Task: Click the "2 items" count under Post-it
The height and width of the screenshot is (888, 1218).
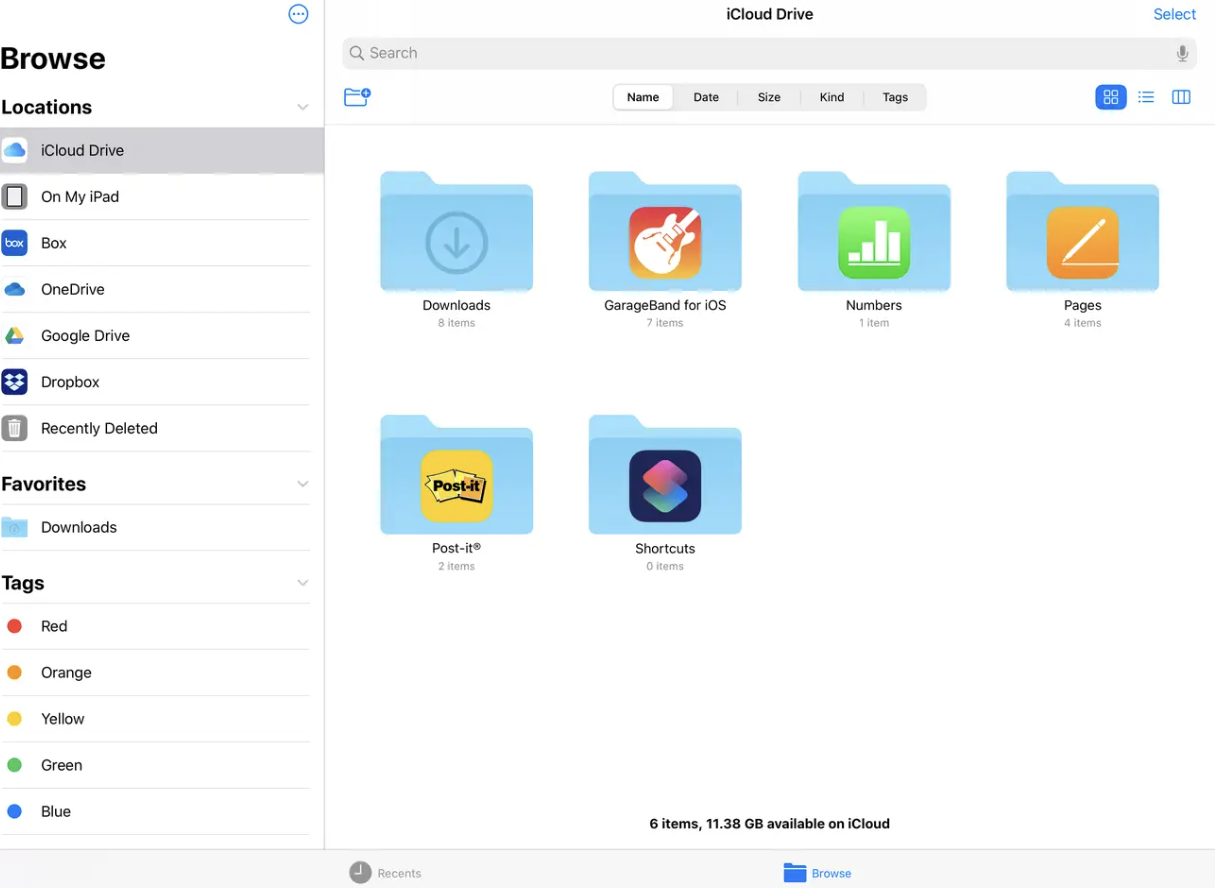Action: click(456, 566)
